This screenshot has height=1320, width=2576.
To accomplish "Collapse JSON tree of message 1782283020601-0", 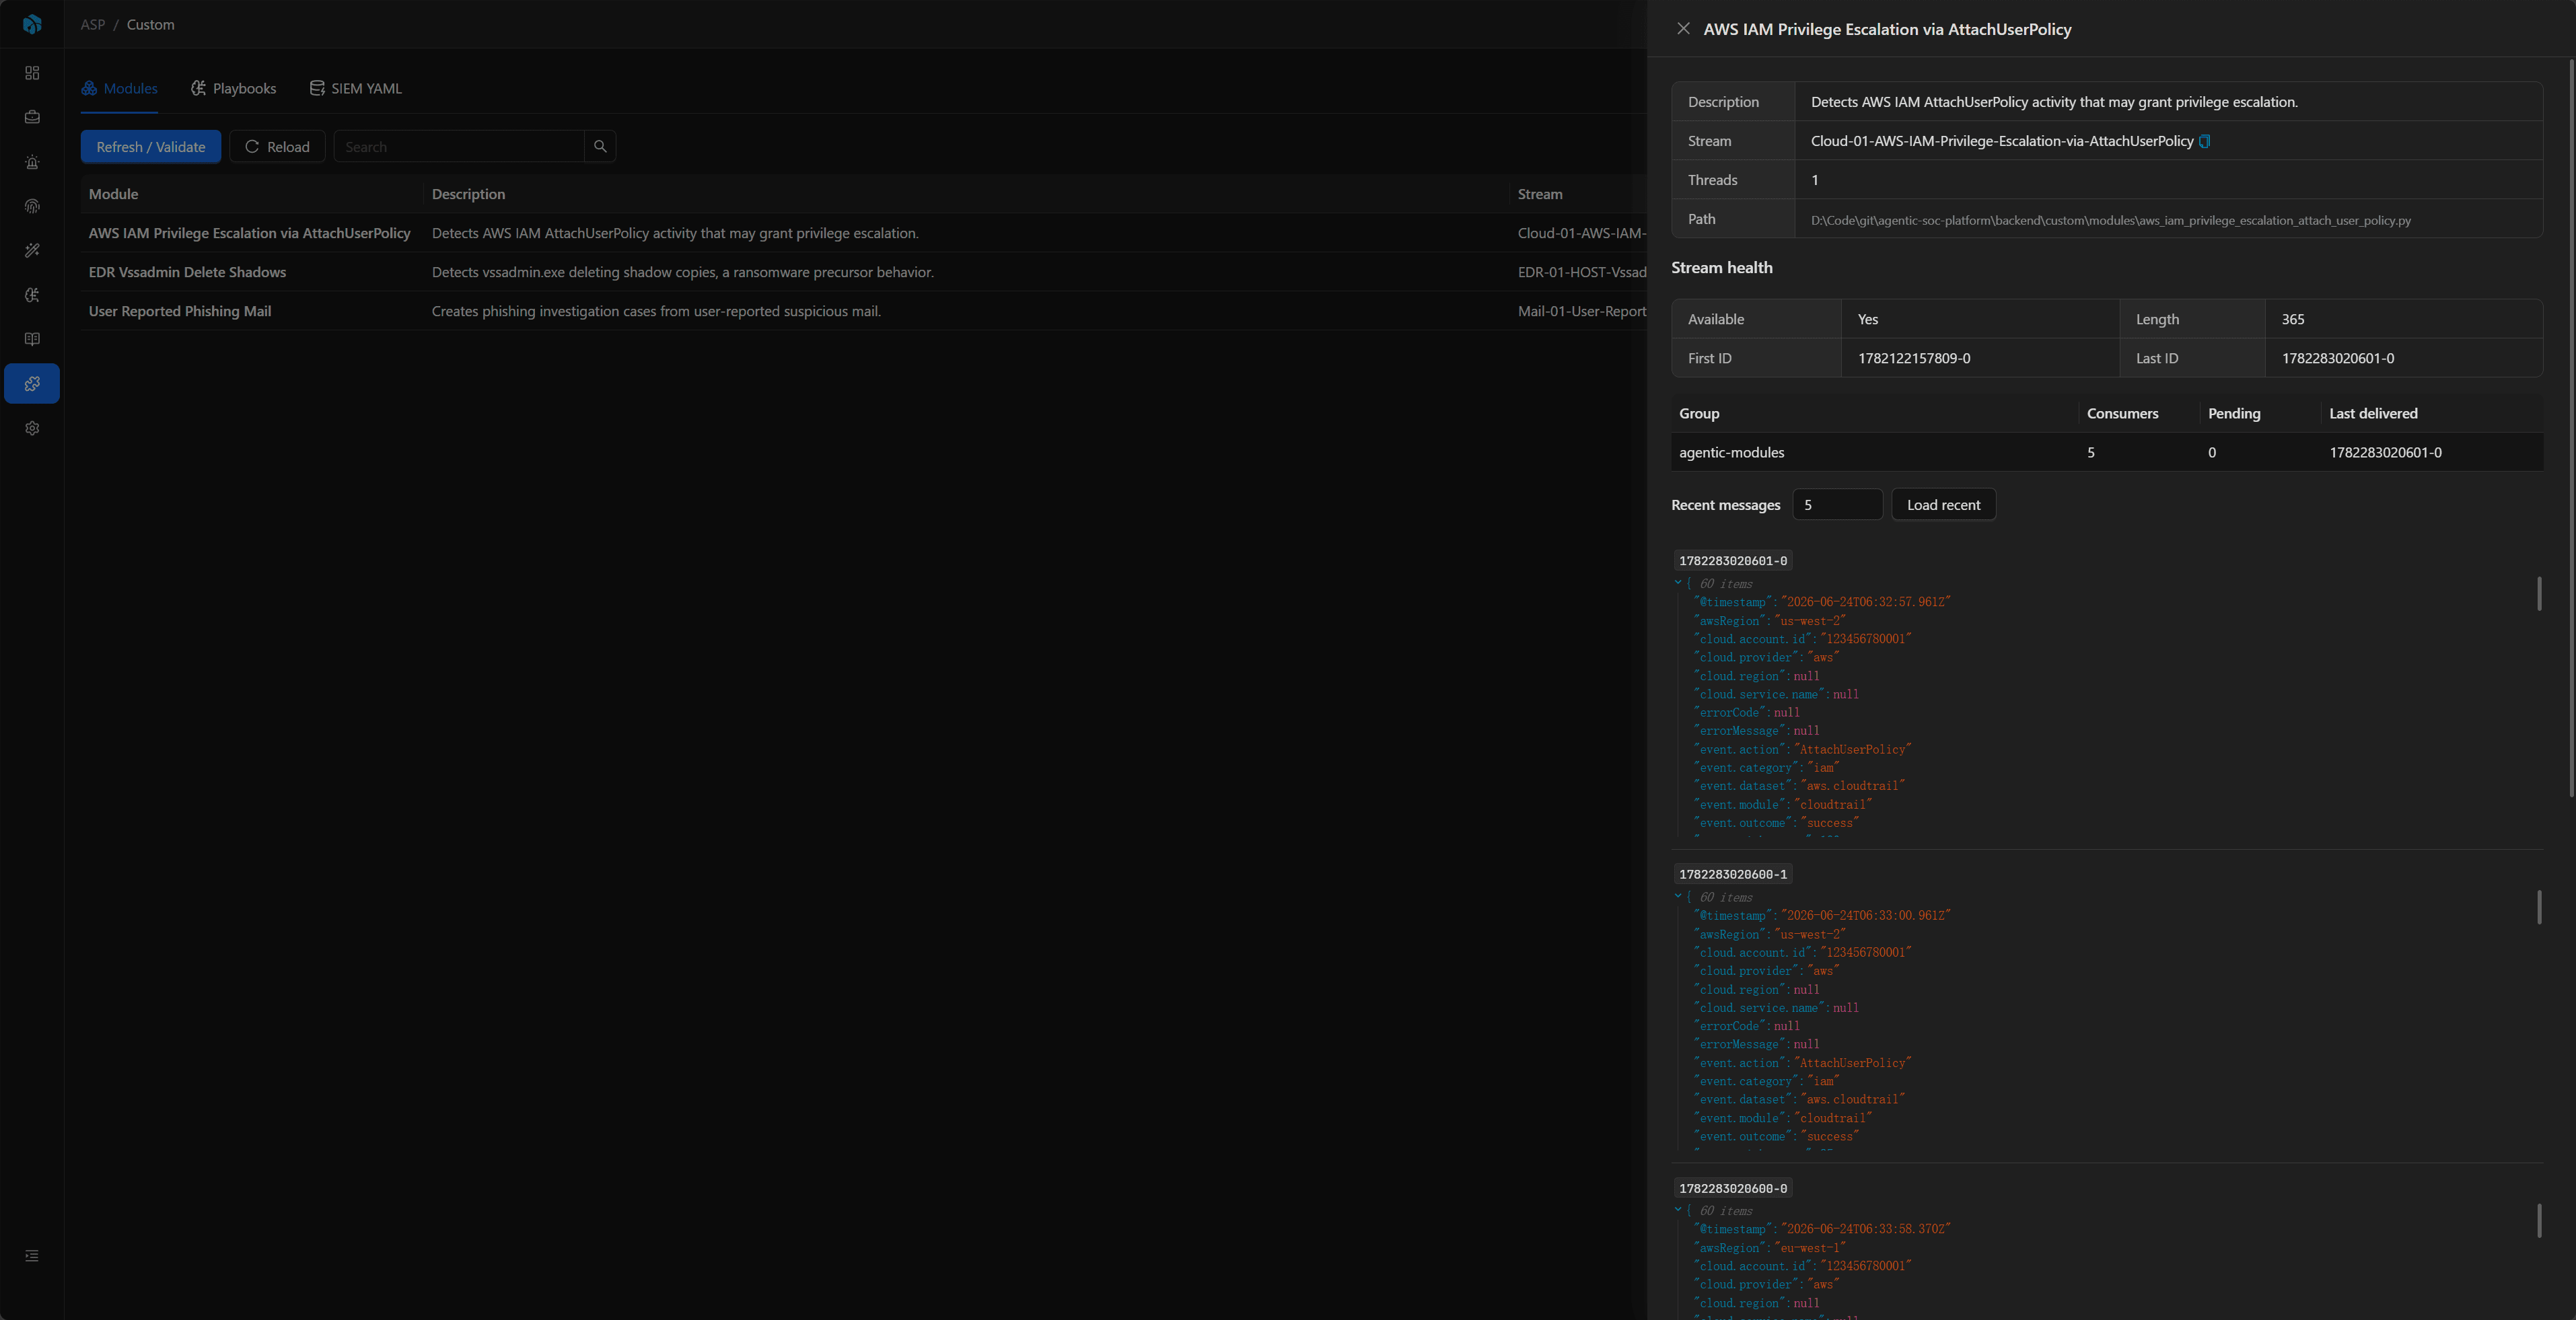I will [x=1678, y=583].
